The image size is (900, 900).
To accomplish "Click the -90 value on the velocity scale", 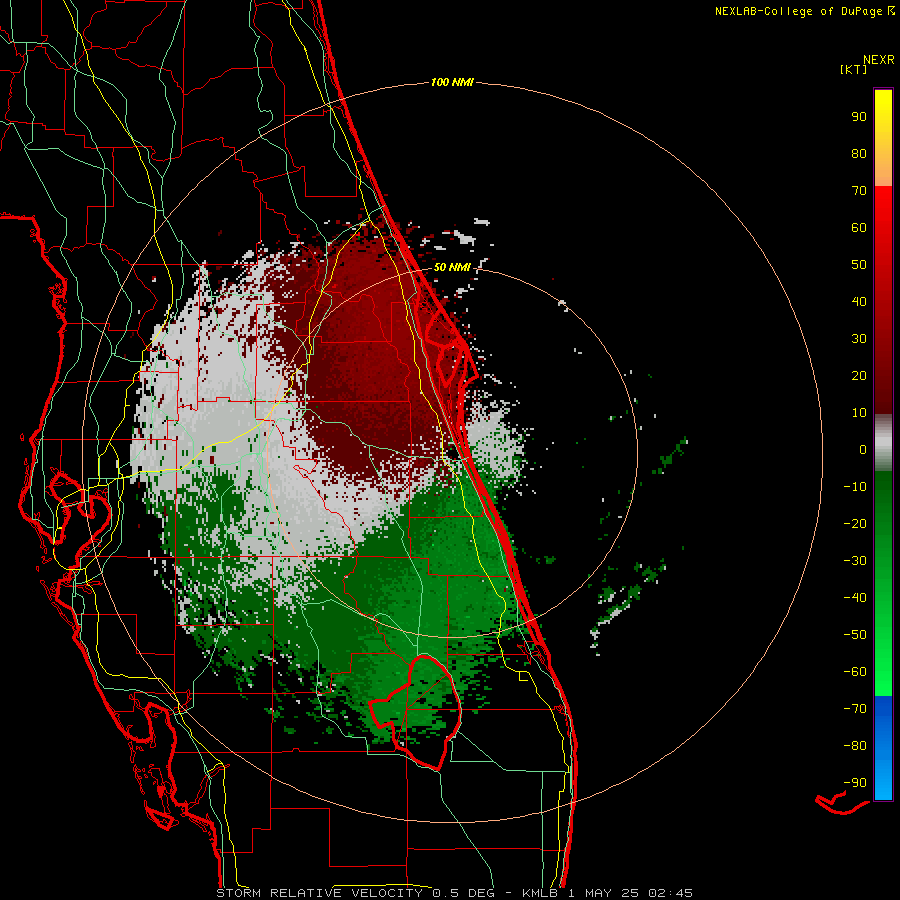I will pos(855,783).
